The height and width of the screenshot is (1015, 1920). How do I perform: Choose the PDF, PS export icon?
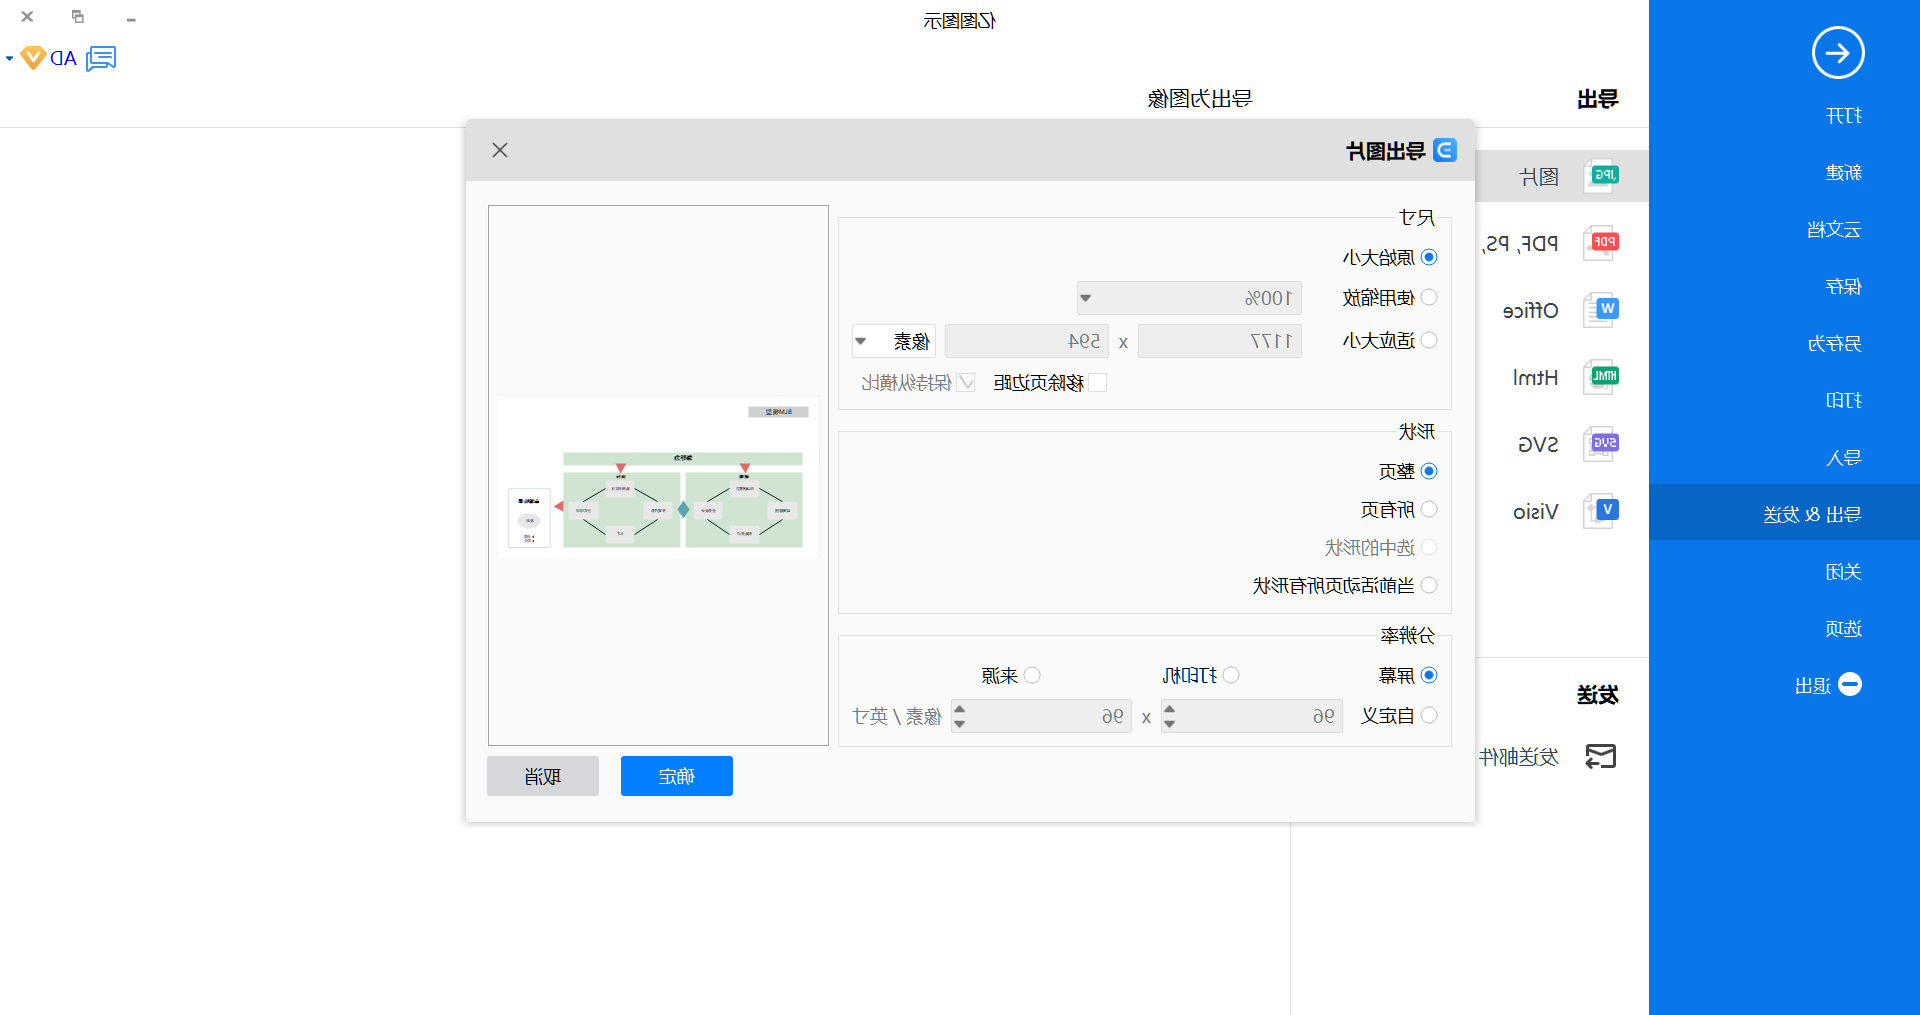point(1602,243)
